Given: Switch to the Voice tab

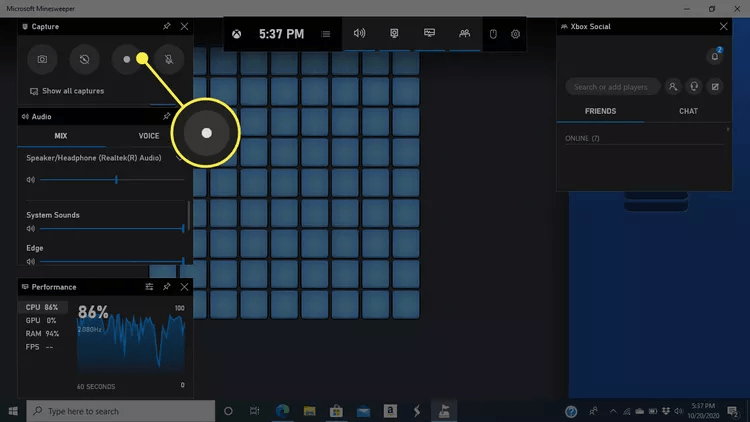Looking at the screenshot, I should (148, 136).
